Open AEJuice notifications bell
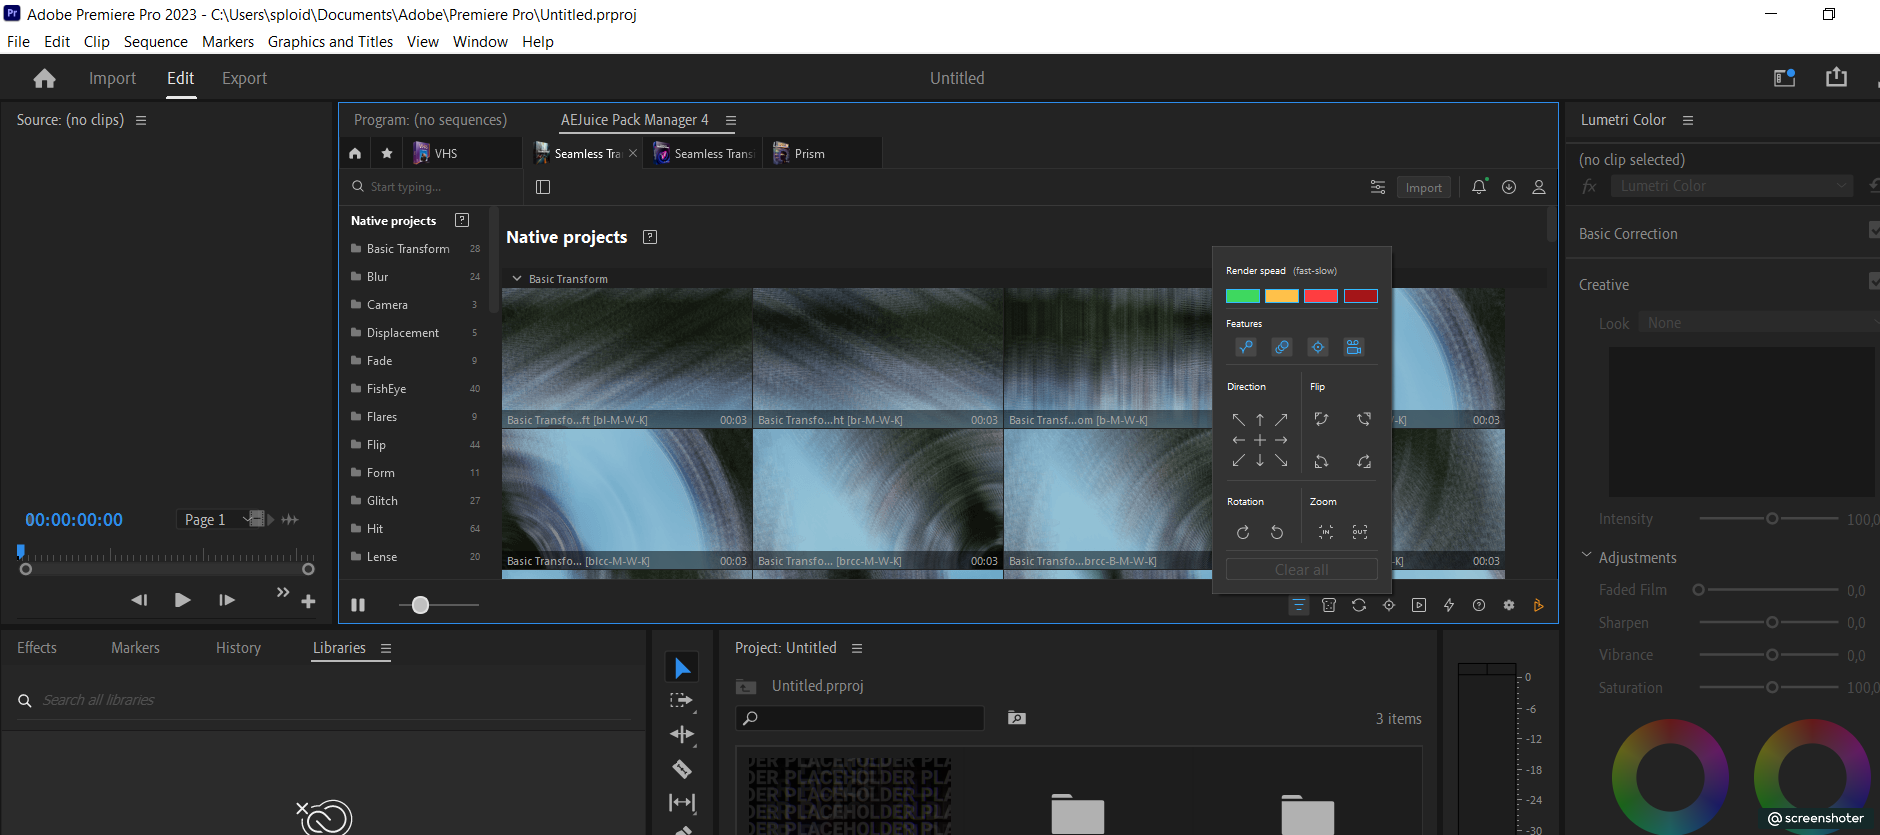Viewport: 1880px width, 835px height. click(1479, 187)
